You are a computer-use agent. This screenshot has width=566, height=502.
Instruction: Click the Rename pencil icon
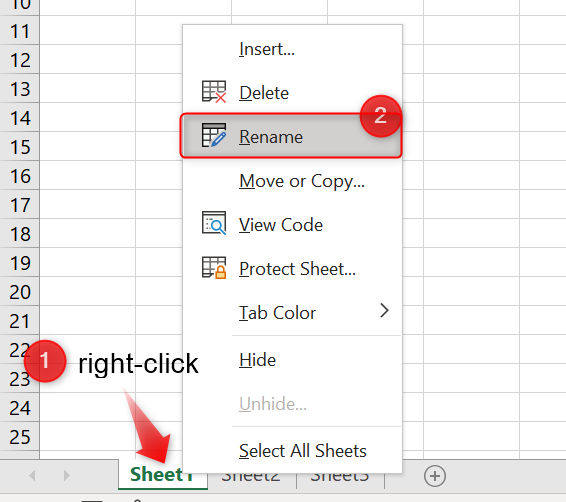214,135
